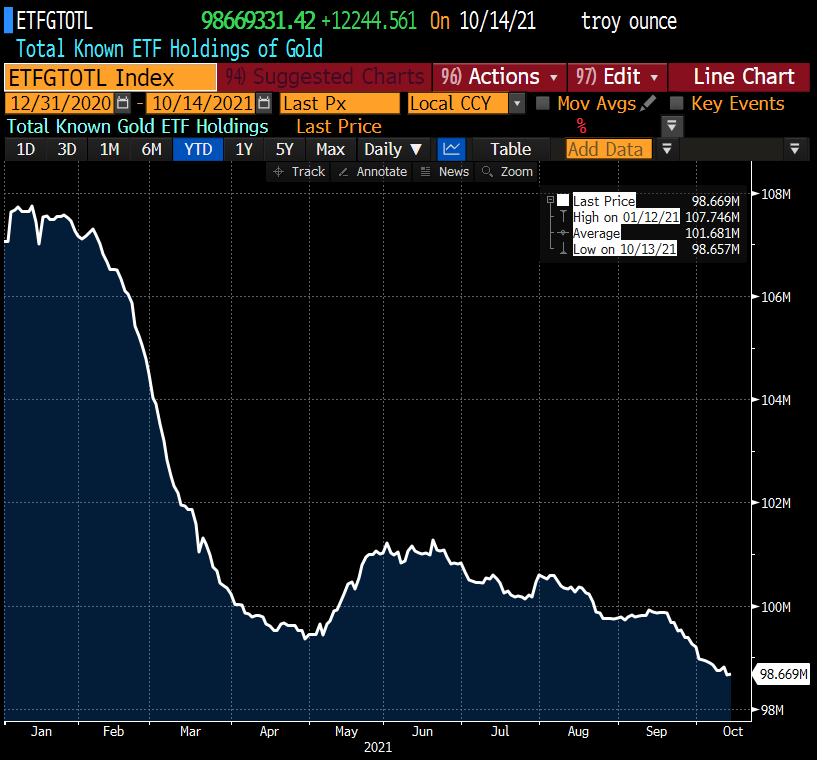Screen dimensions: 817x760
Task: Click the ETFGTOTL Index security field
Action: click(110, 78)
